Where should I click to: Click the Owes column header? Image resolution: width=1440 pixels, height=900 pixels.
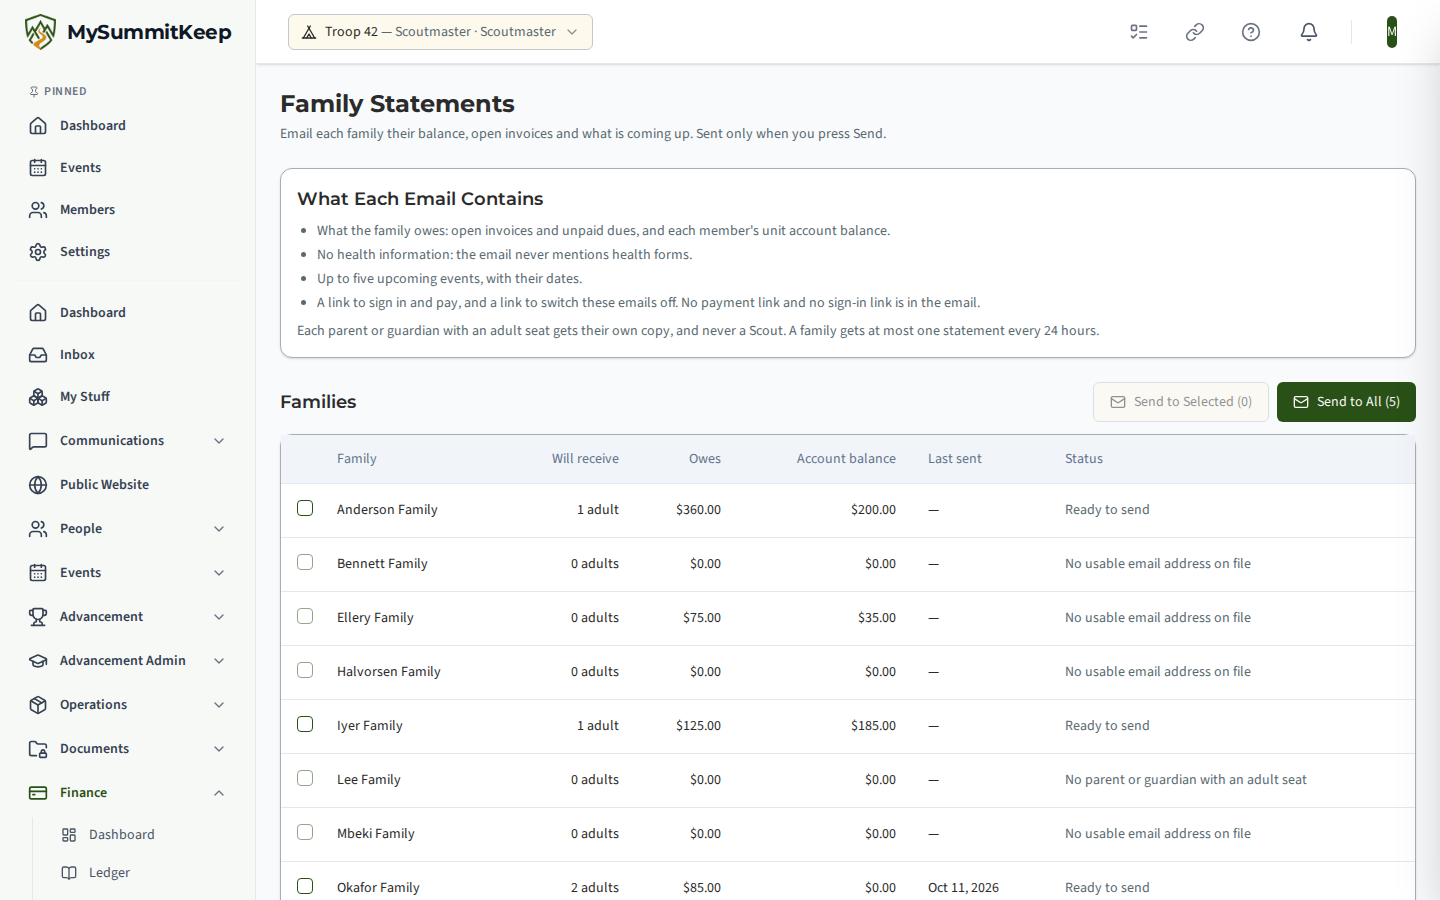[x=705, y=459]
